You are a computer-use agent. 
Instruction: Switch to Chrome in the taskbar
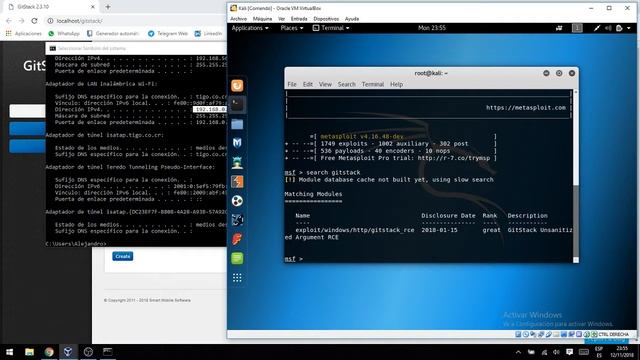49,352
